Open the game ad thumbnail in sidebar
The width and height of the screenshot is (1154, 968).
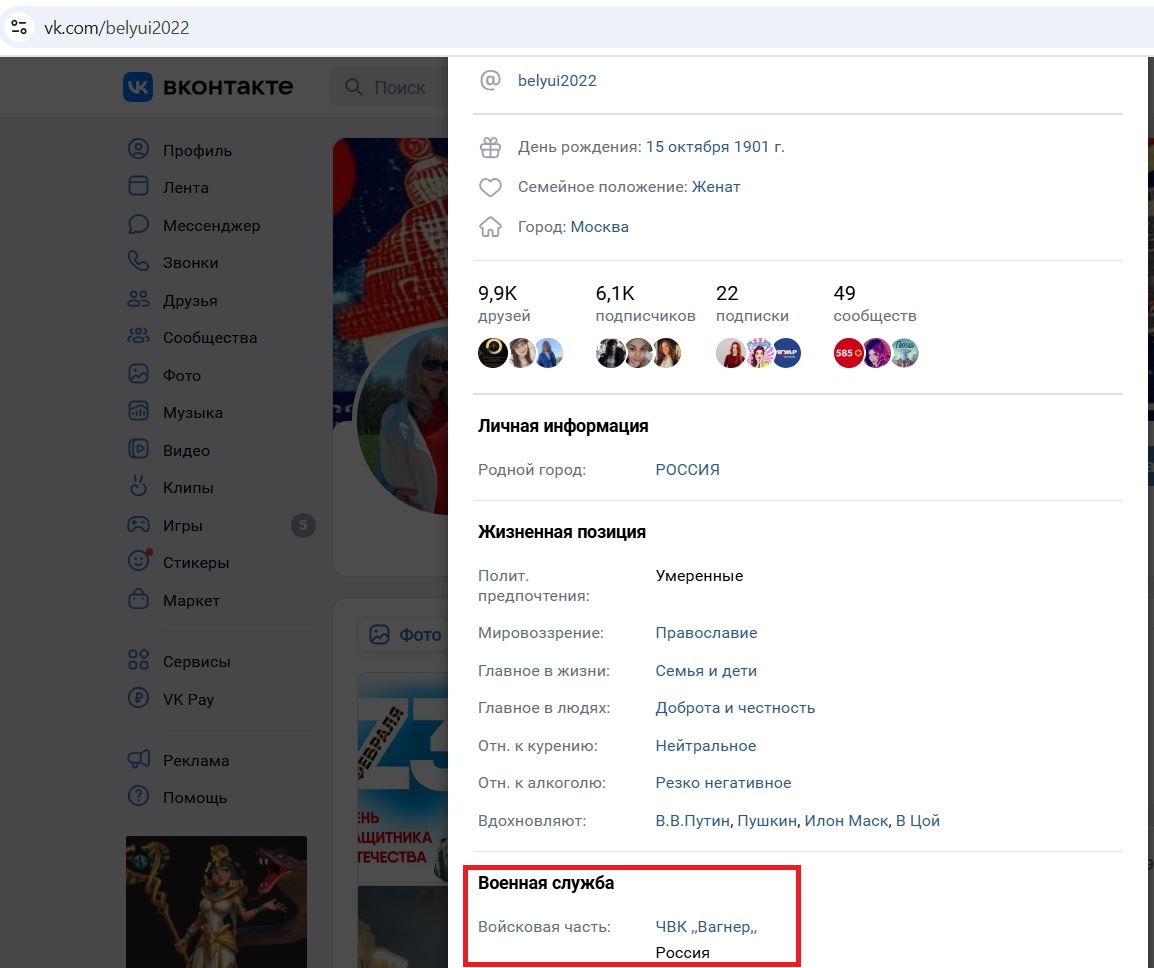tap(216, 902)
